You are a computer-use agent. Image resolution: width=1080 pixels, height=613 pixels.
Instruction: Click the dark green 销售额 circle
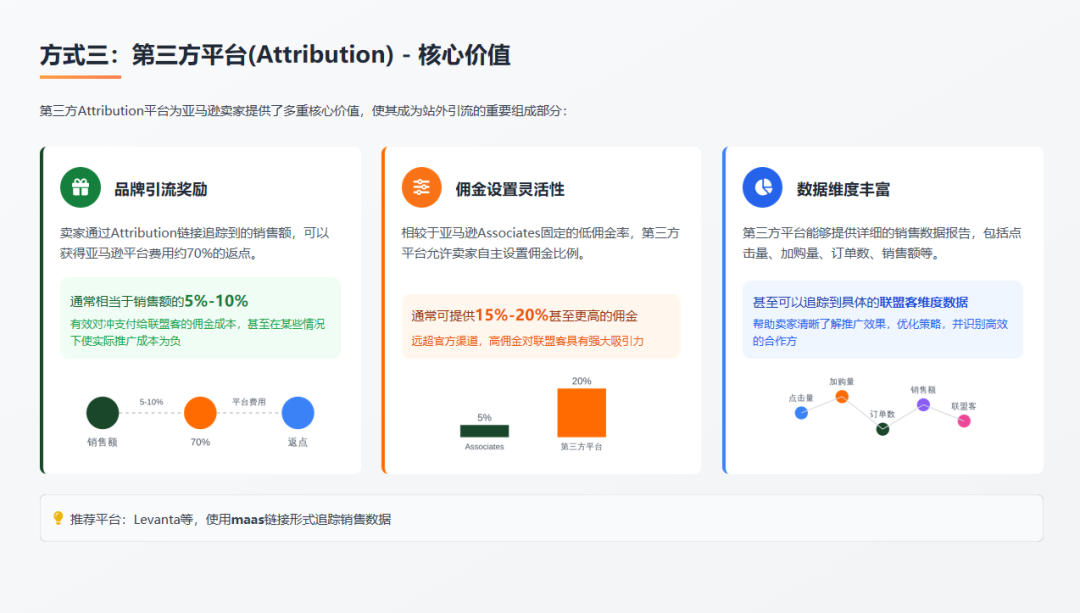(103, 413)
